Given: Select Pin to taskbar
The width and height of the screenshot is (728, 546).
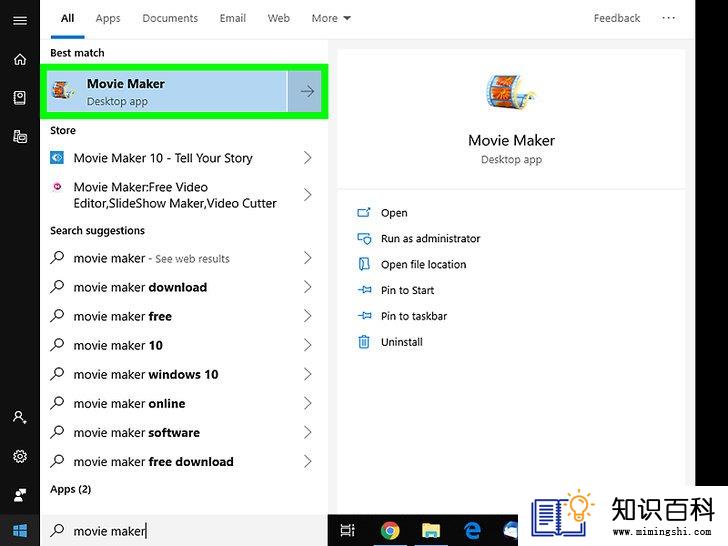Looking at the screenshot, I should [x=414, y=316].
